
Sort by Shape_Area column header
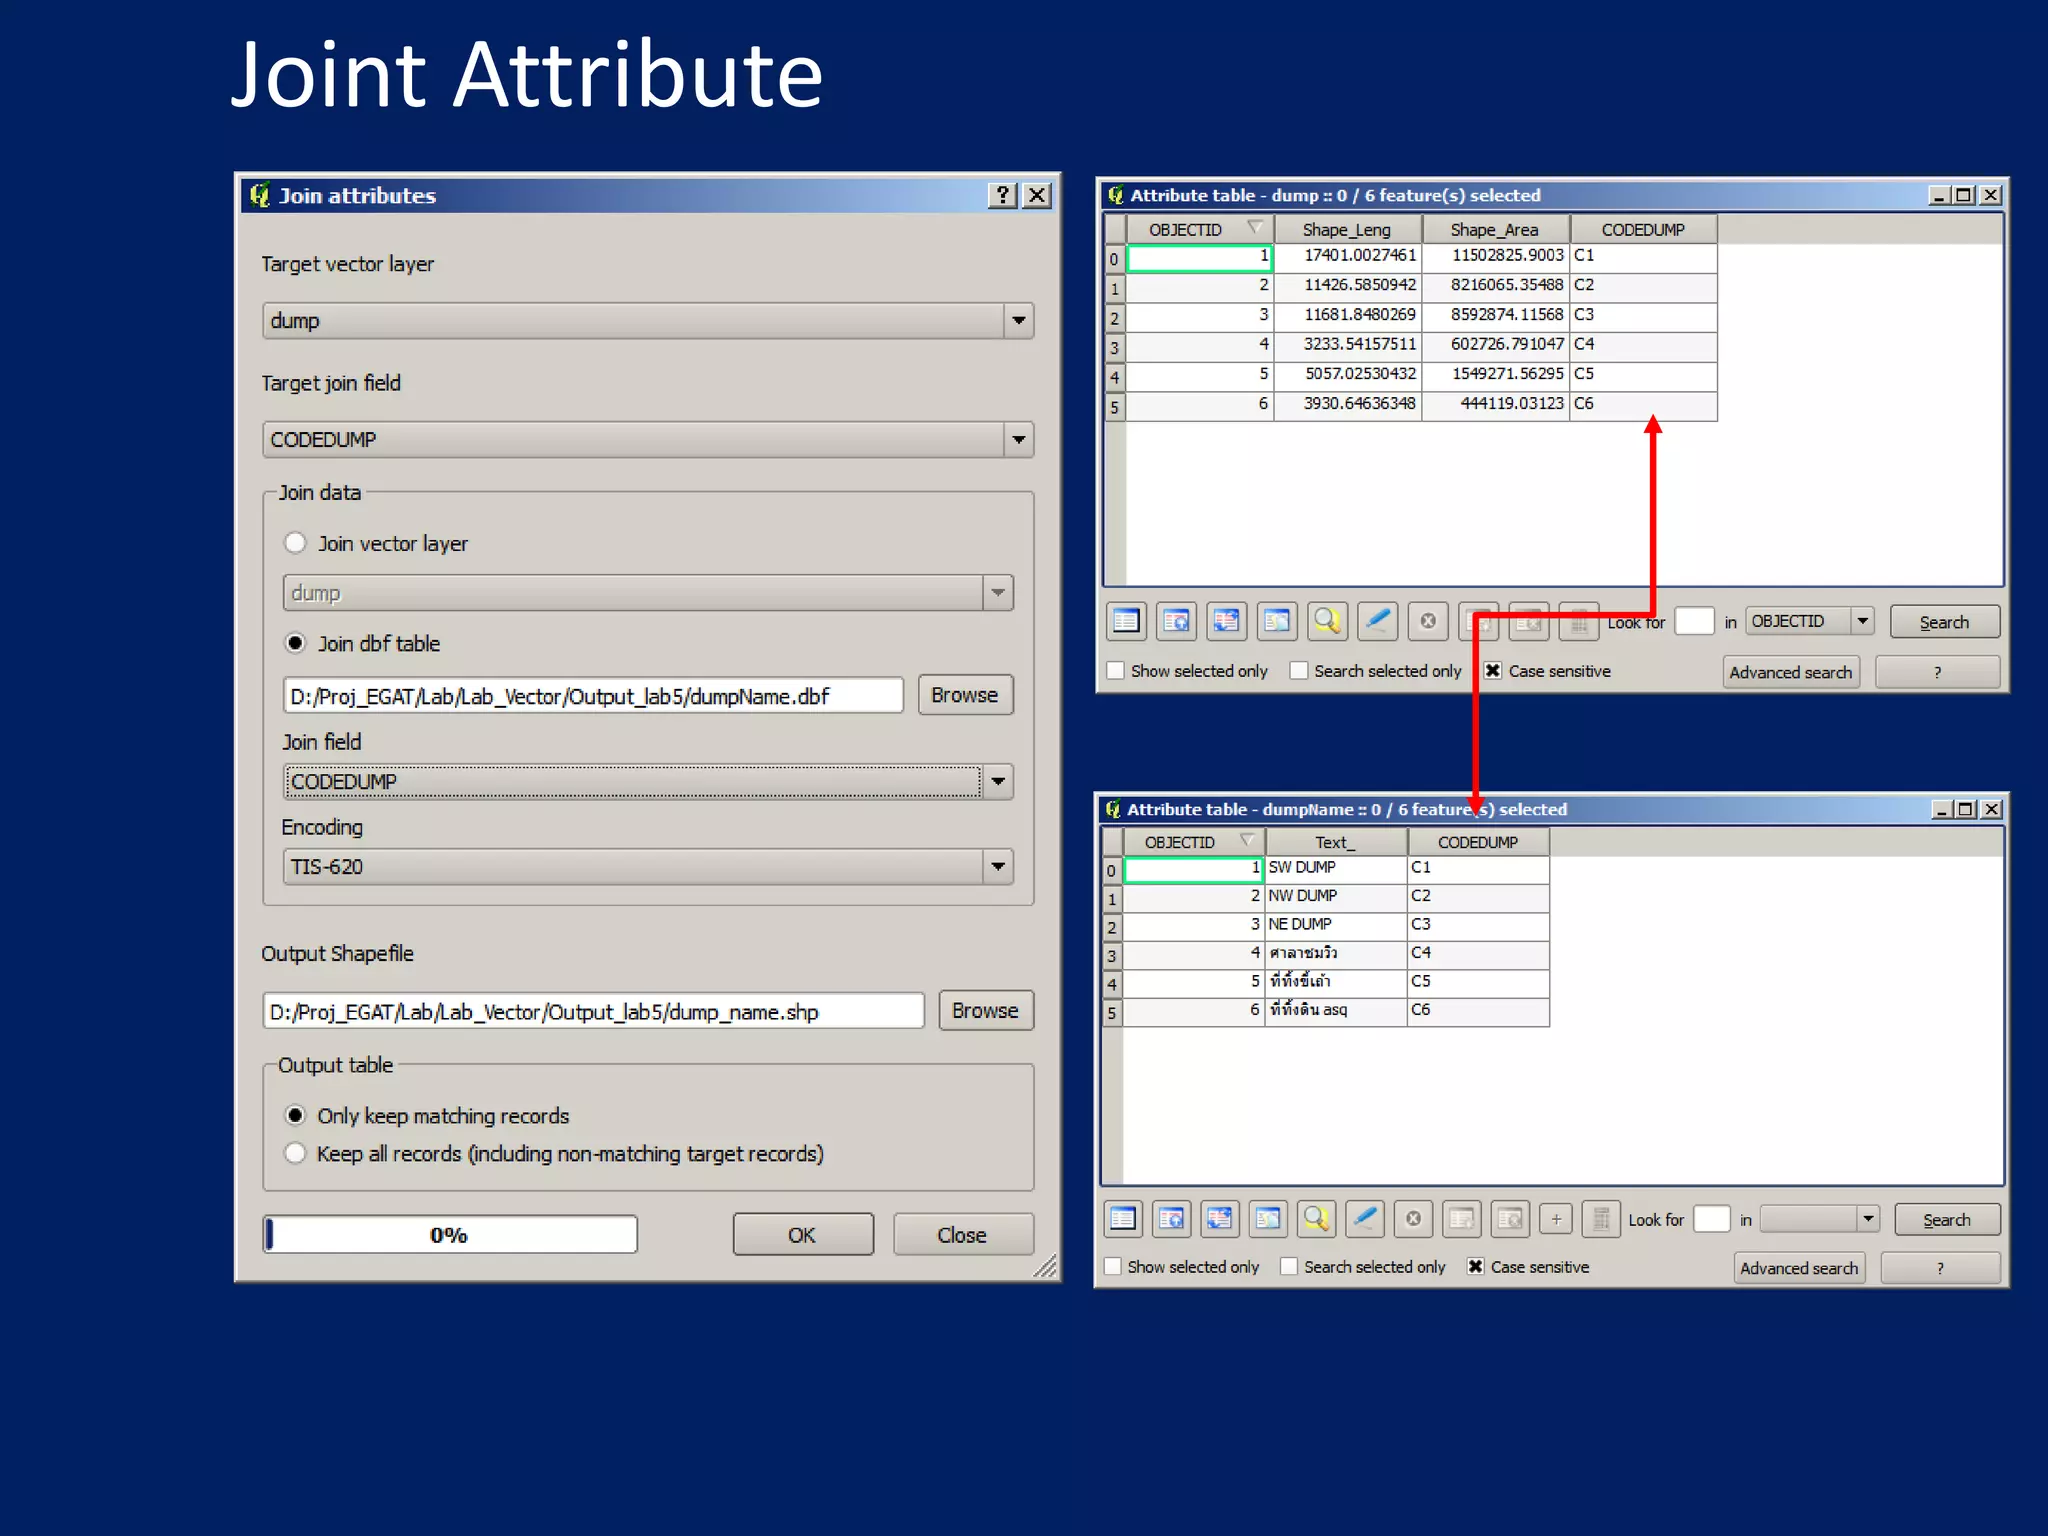[1494, 230]
